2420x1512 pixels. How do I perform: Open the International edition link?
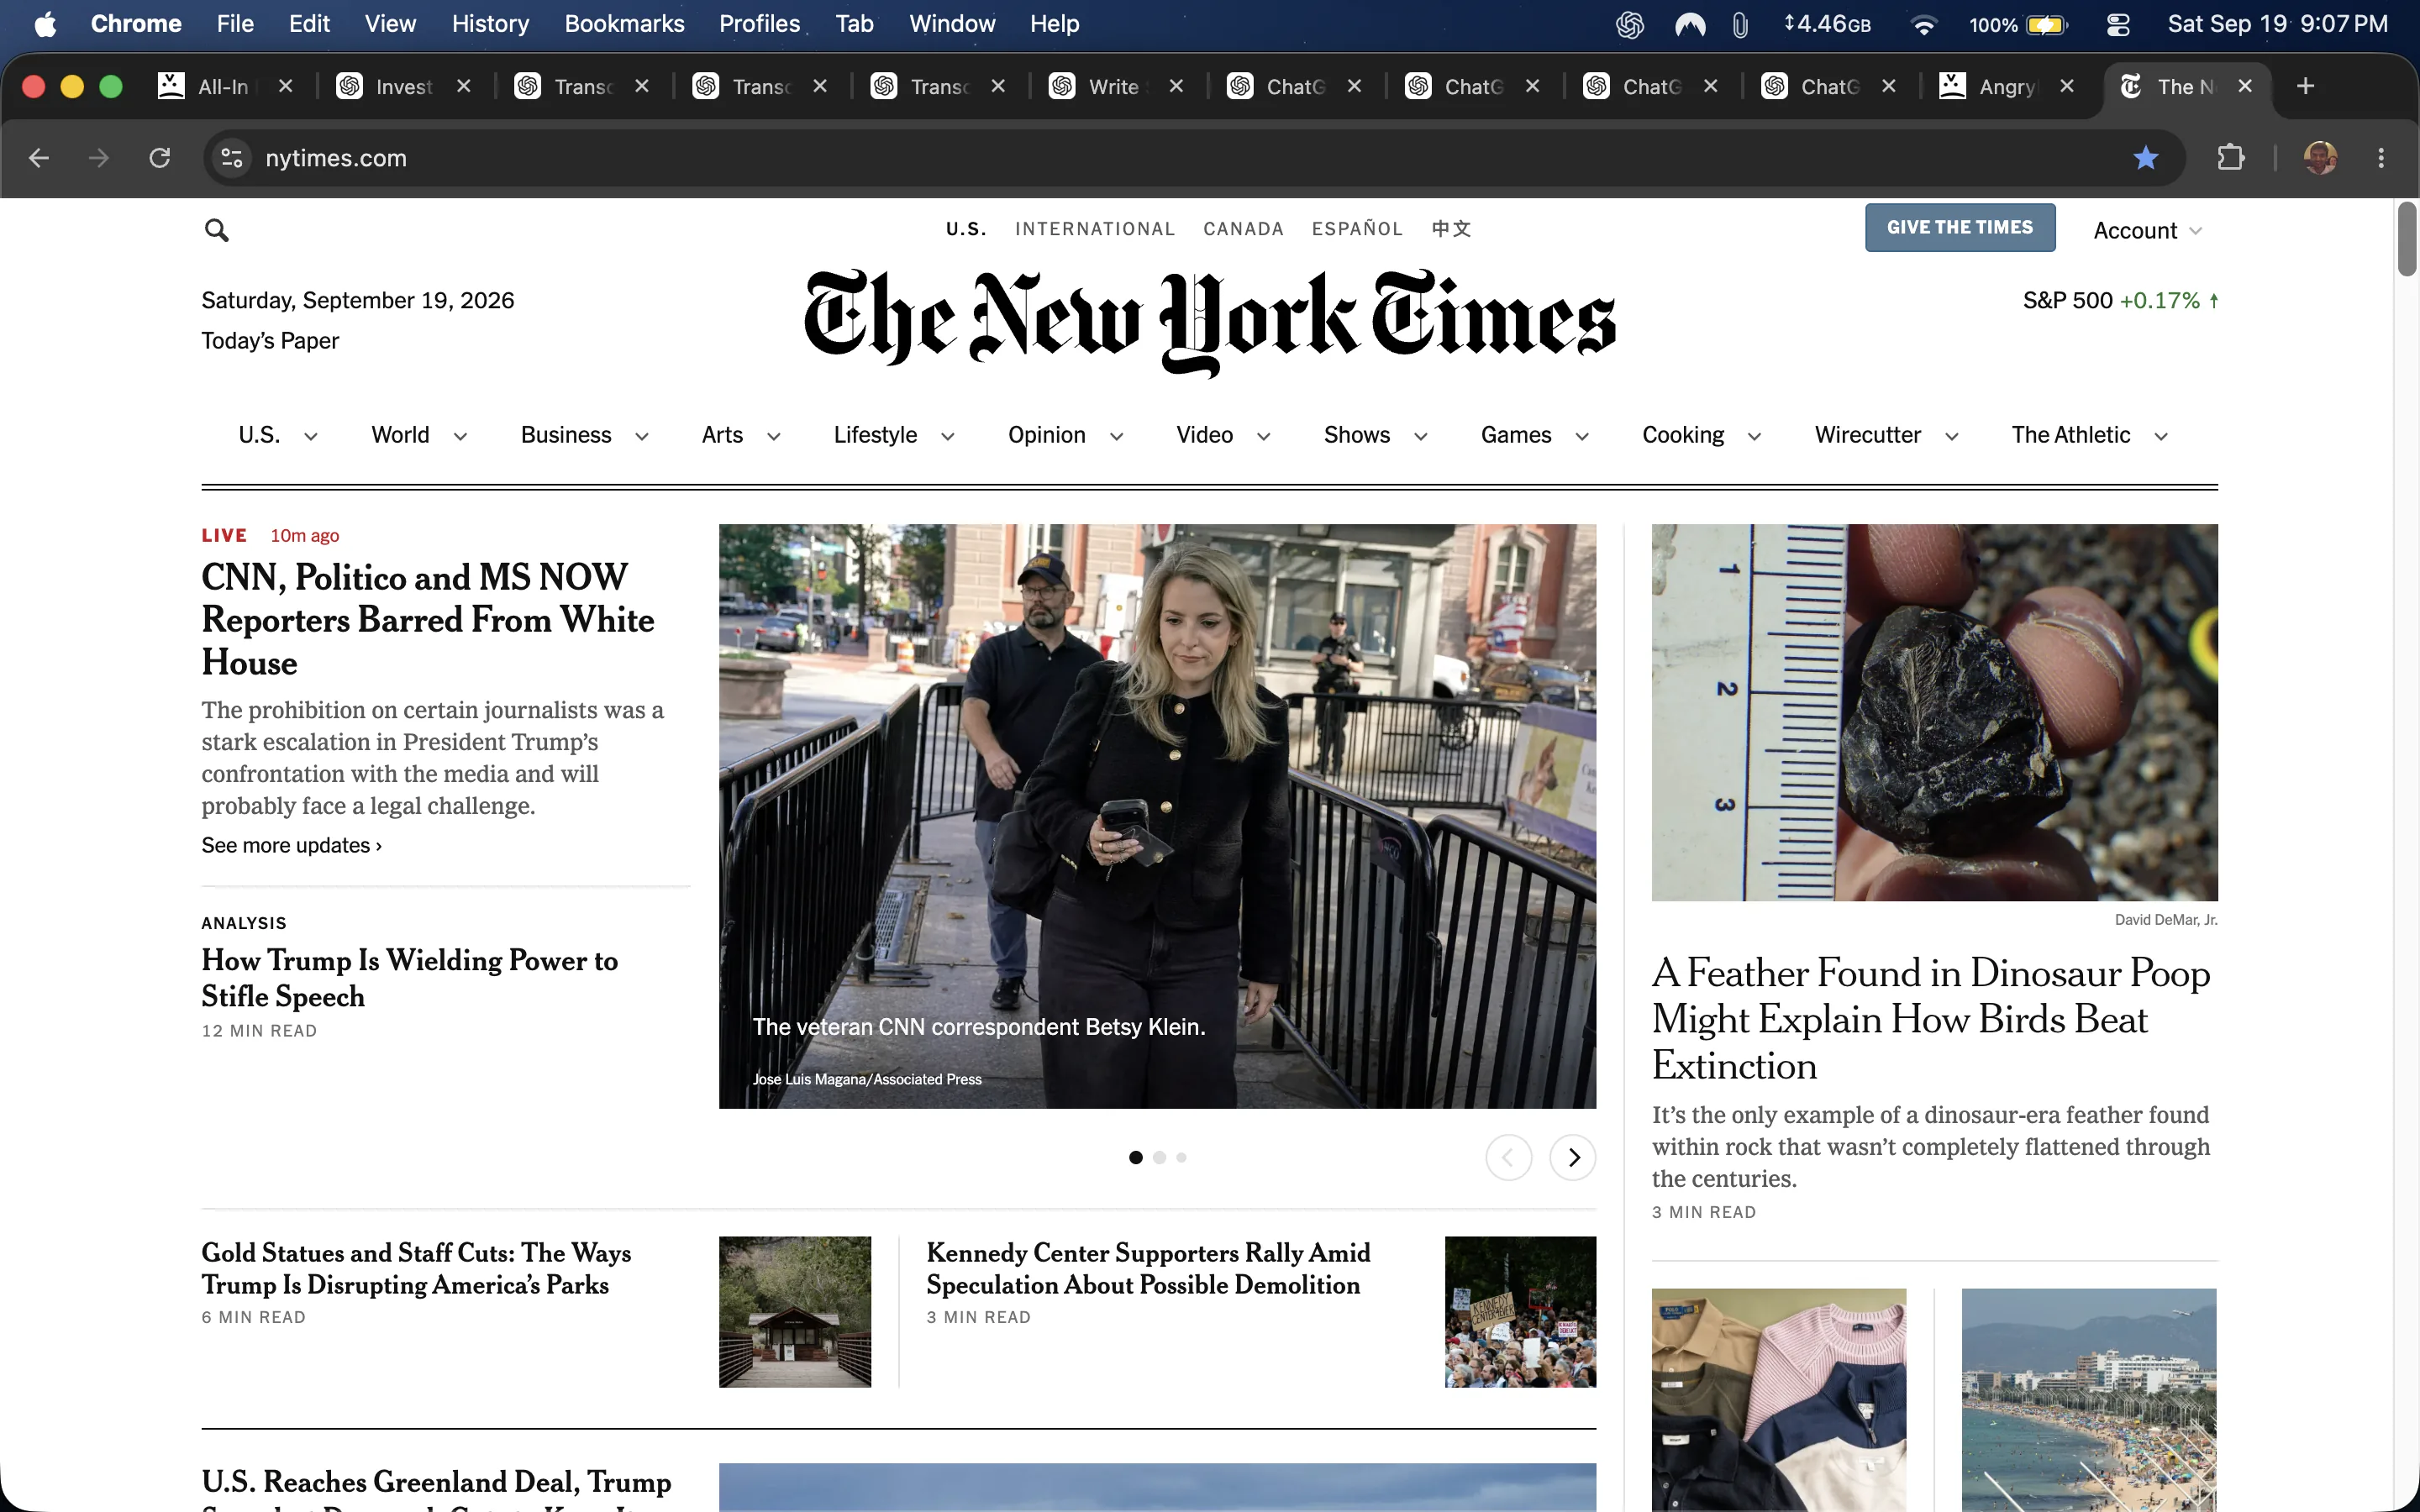click(1095, 229)
